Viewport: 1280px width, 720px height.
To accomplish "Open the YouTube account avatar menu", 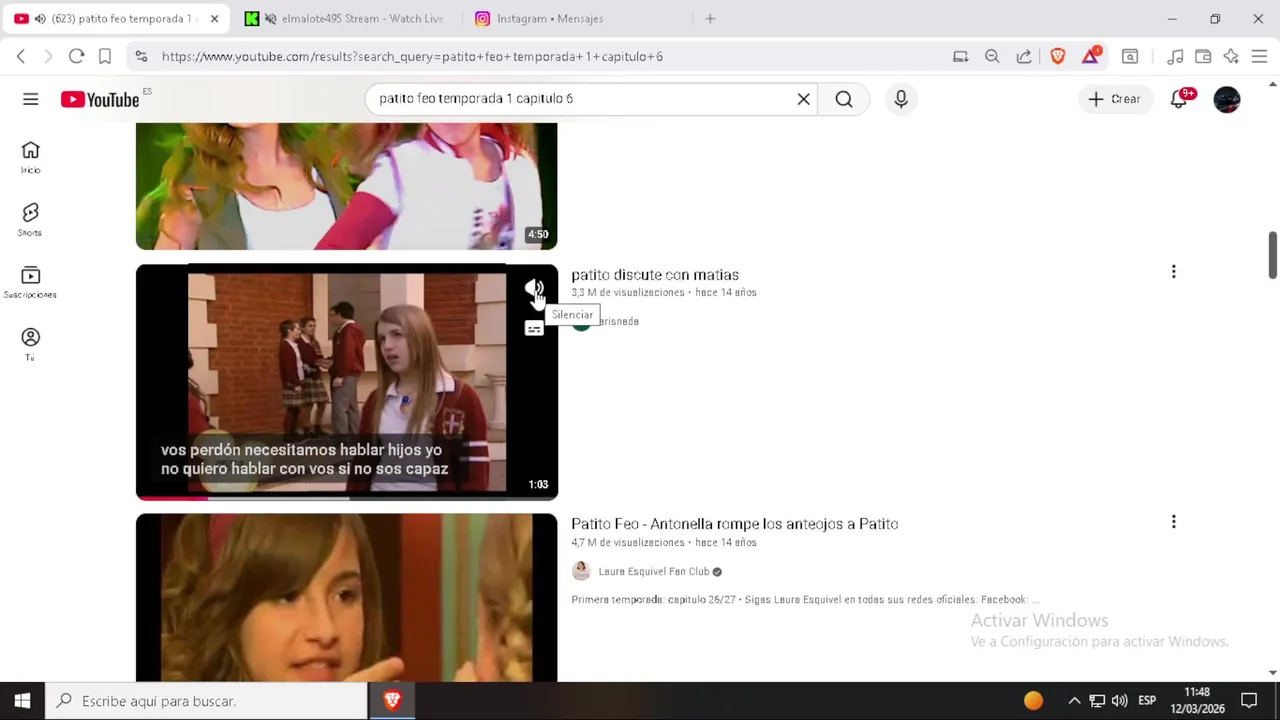I will tap(1227, 99).
